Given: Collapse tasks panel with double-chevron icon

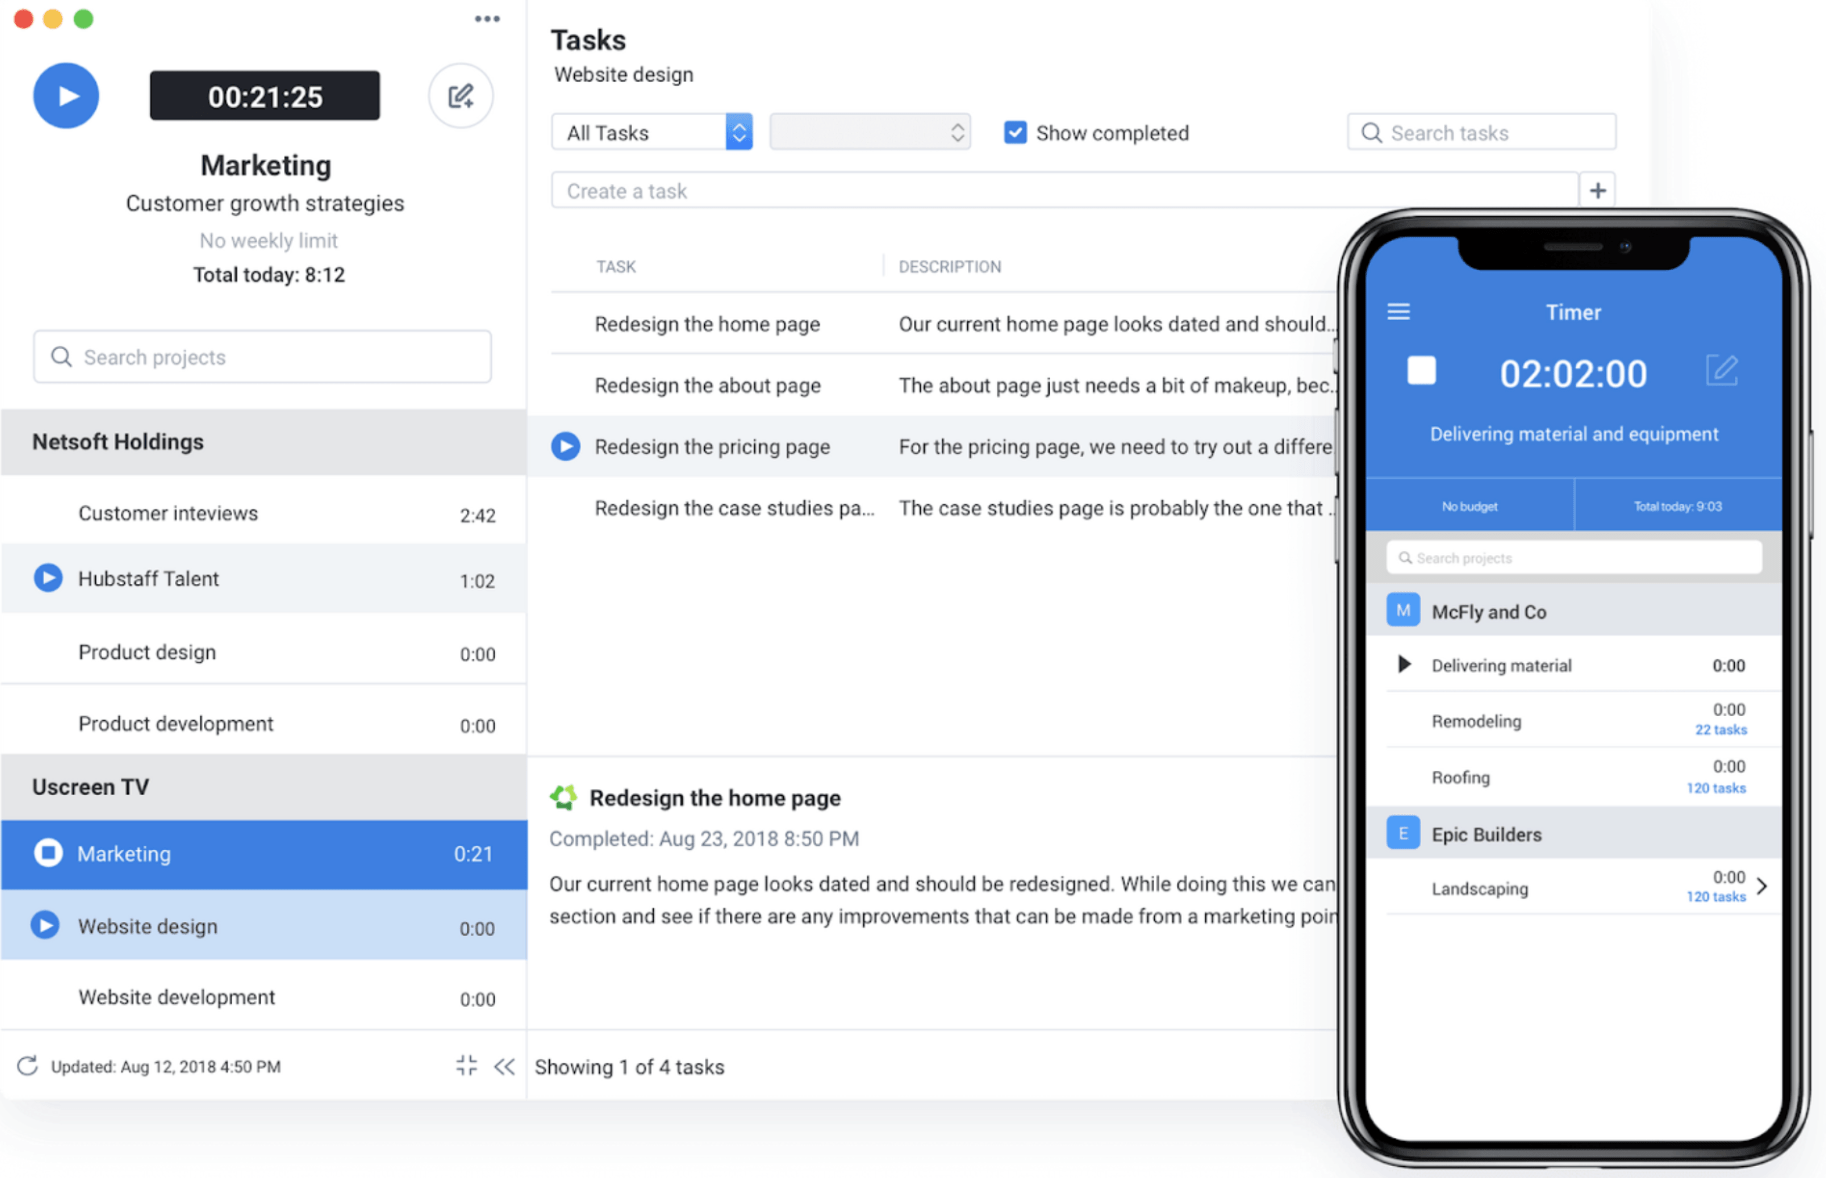Looking at the screenshot, I should (x=505, y=1066).
